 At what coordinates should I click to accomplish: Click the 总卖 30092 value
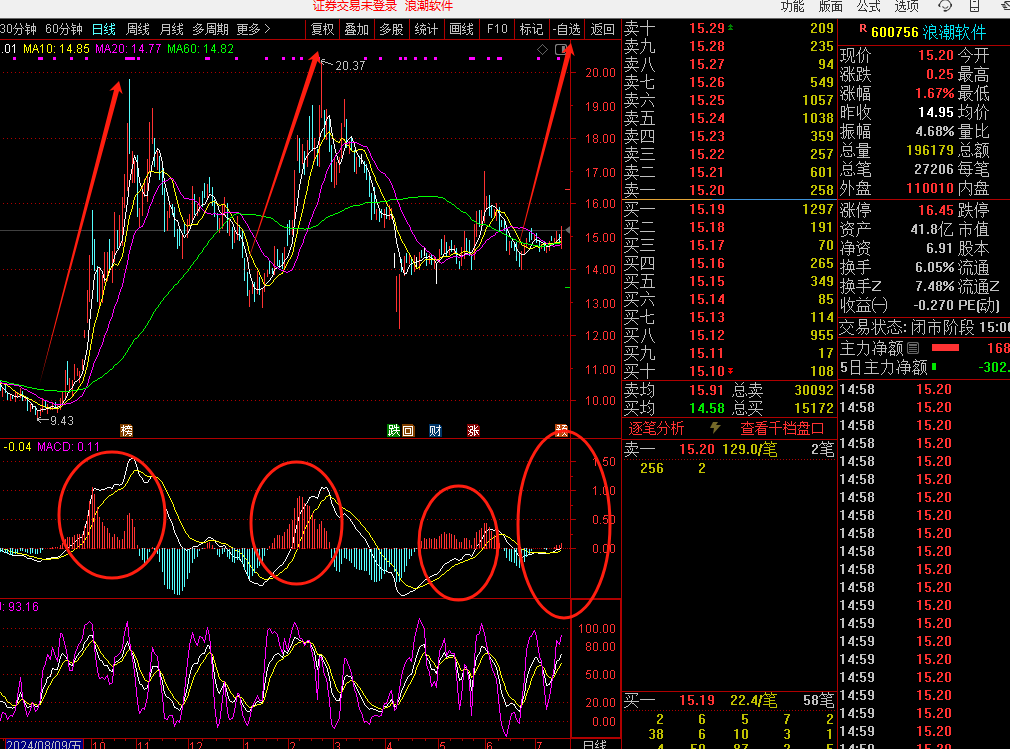click(814, 390)
